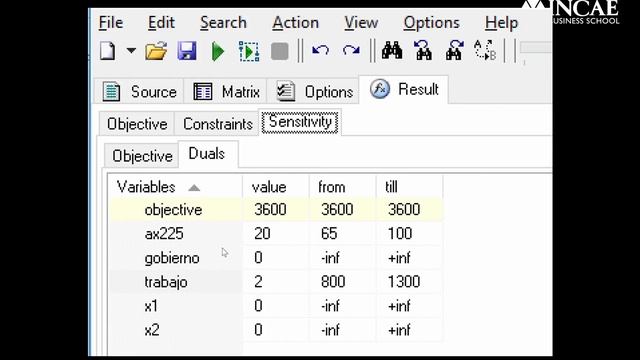Click the Replace A to B icon
The height and width of the screenshot is (360, 640).
pos(485,51)
